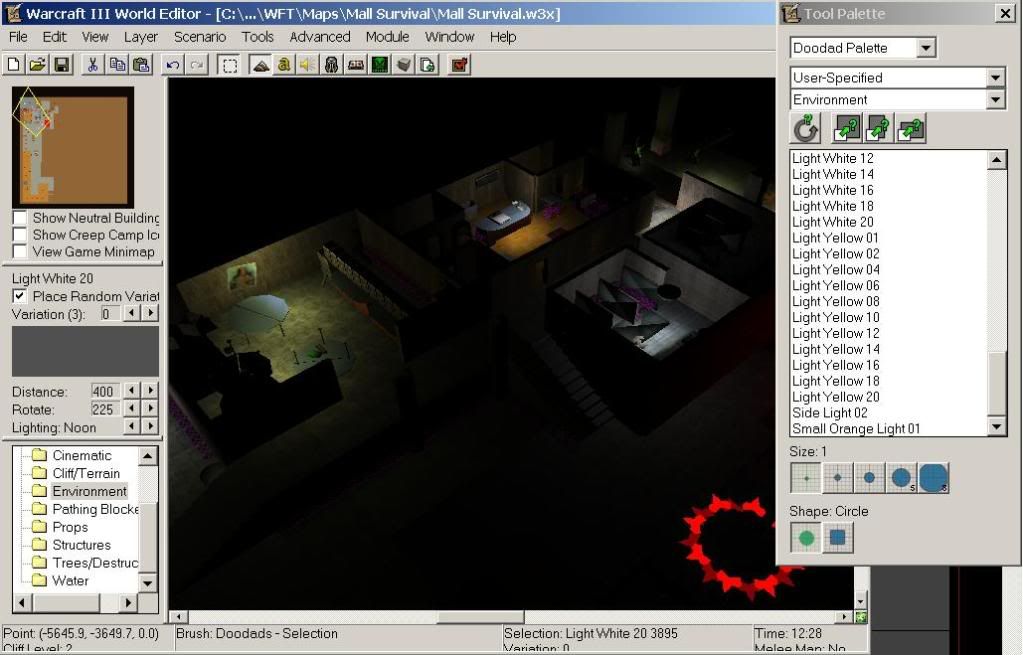Screen dimensions: 1023x655
Task: Open the Import Manager document icon
Action: [x=428, y=65]
